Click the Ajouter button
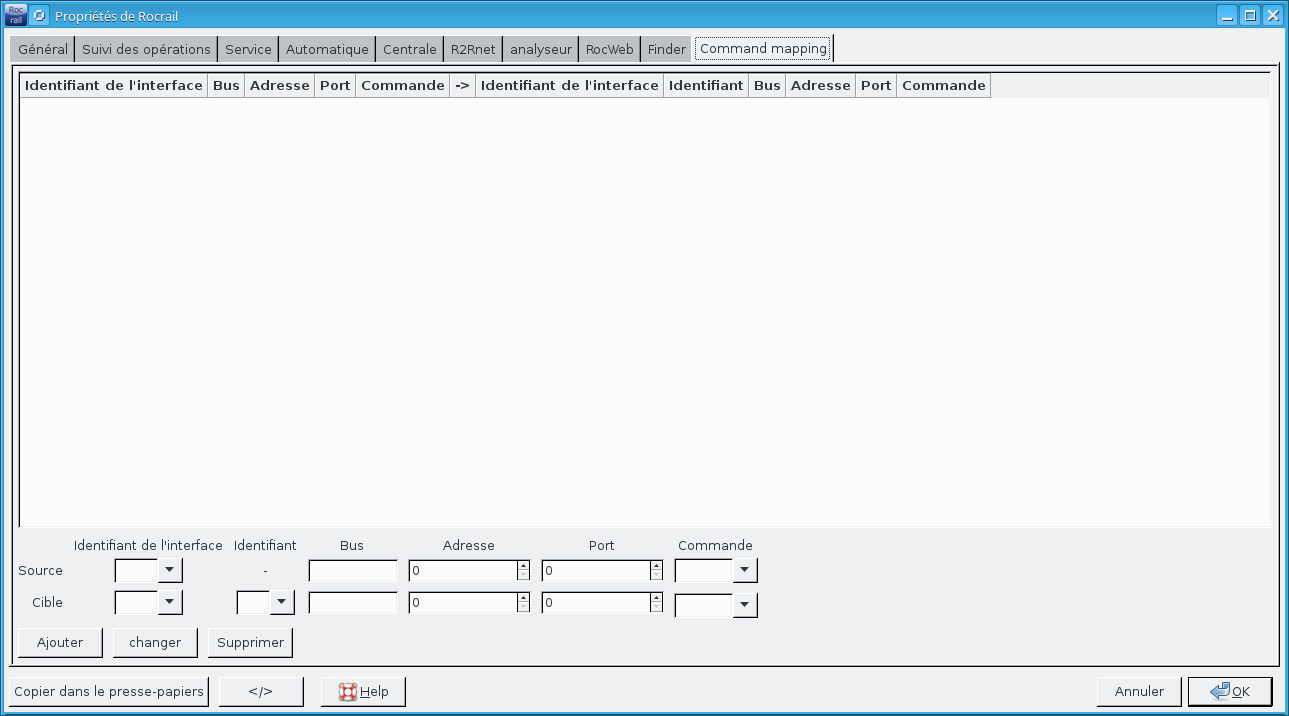The width and height of the screenshot is (1289, 716). [60, 643]
